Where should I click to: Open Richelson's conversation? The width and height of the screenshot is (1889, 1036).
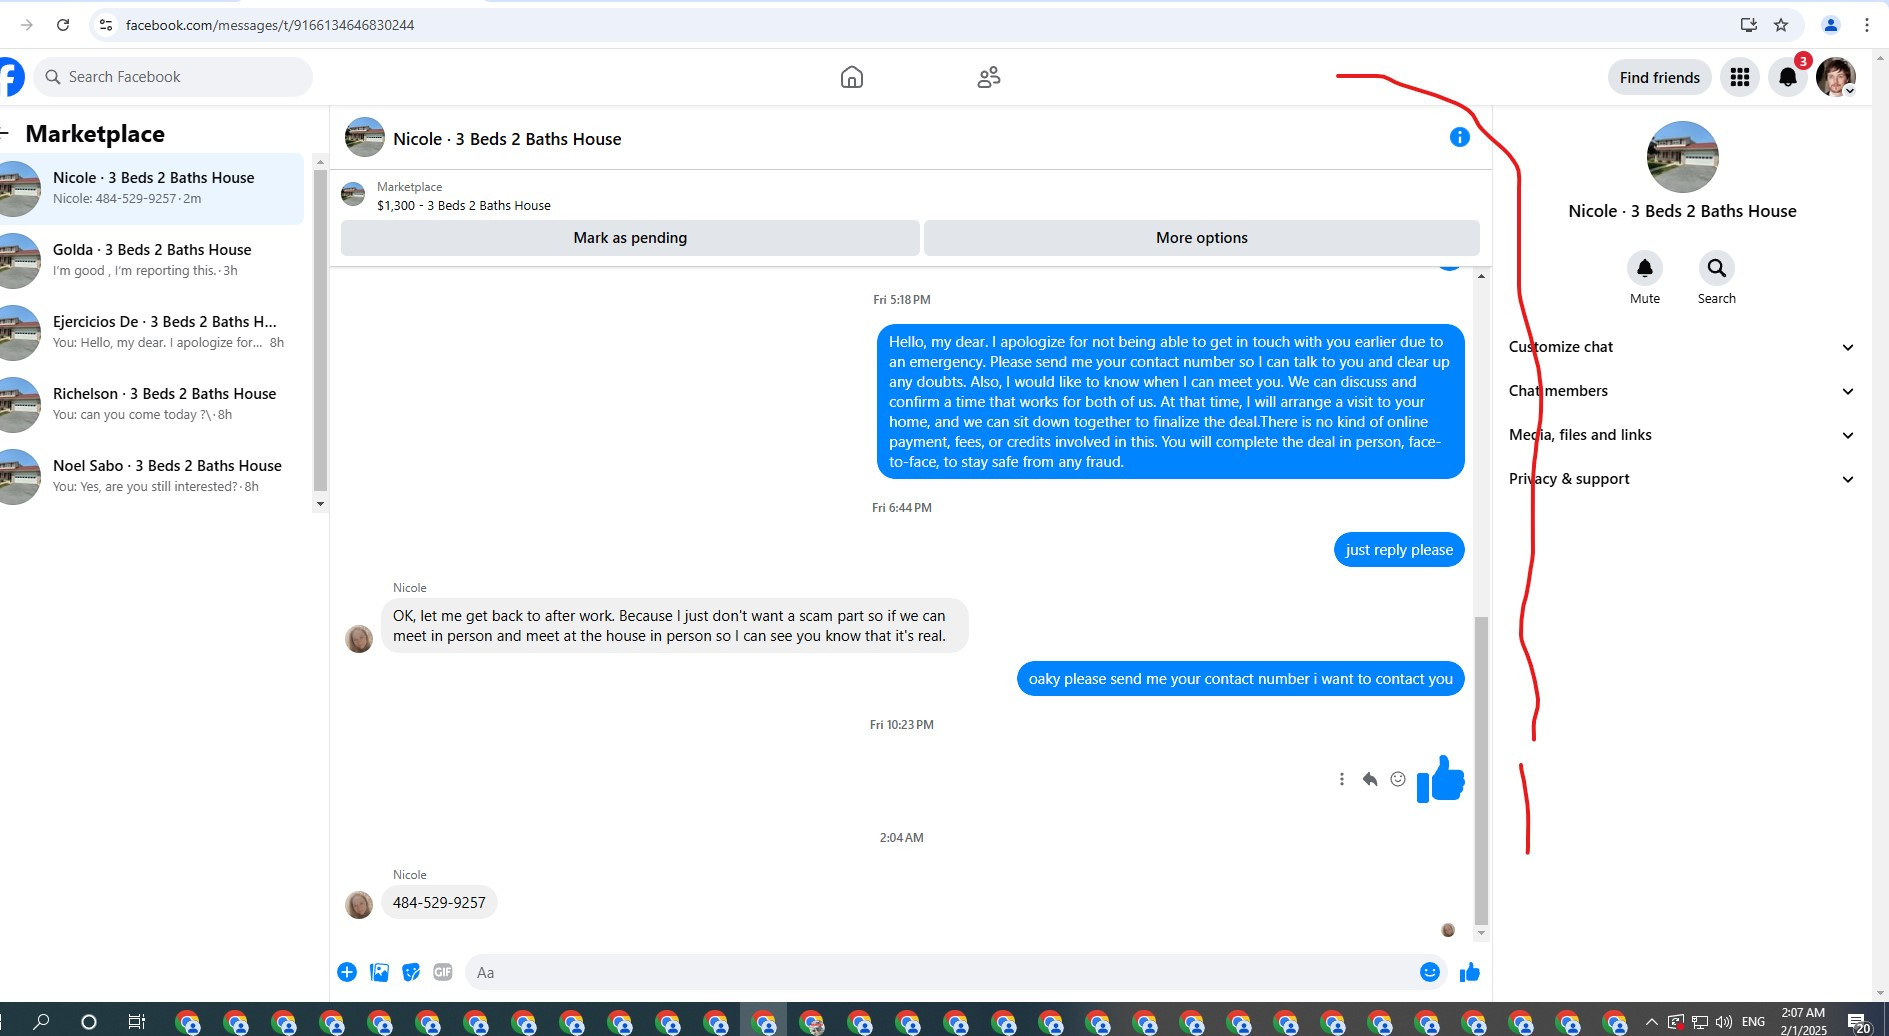coord(152,404)
